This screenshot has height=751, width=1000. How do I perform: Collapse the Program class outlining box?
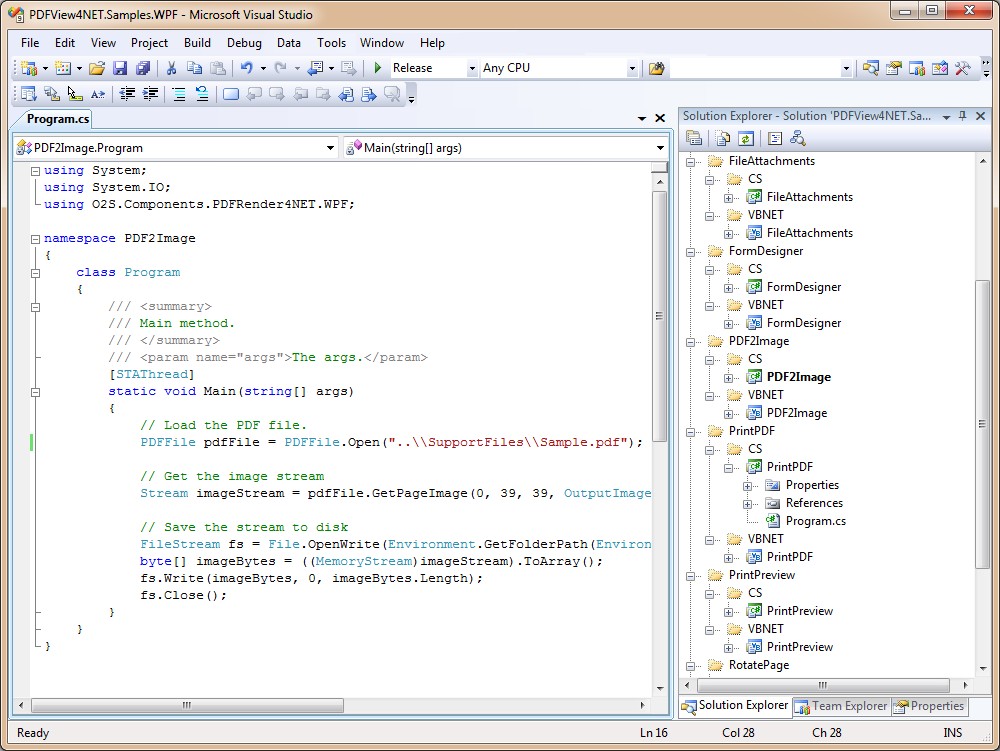click(x=35, y=272)
